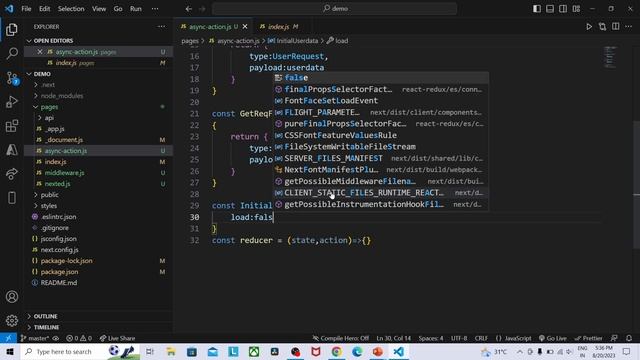Open the Accounts icon
The height and width of the screenshot is (360, 640).
[x=12, y=297]
